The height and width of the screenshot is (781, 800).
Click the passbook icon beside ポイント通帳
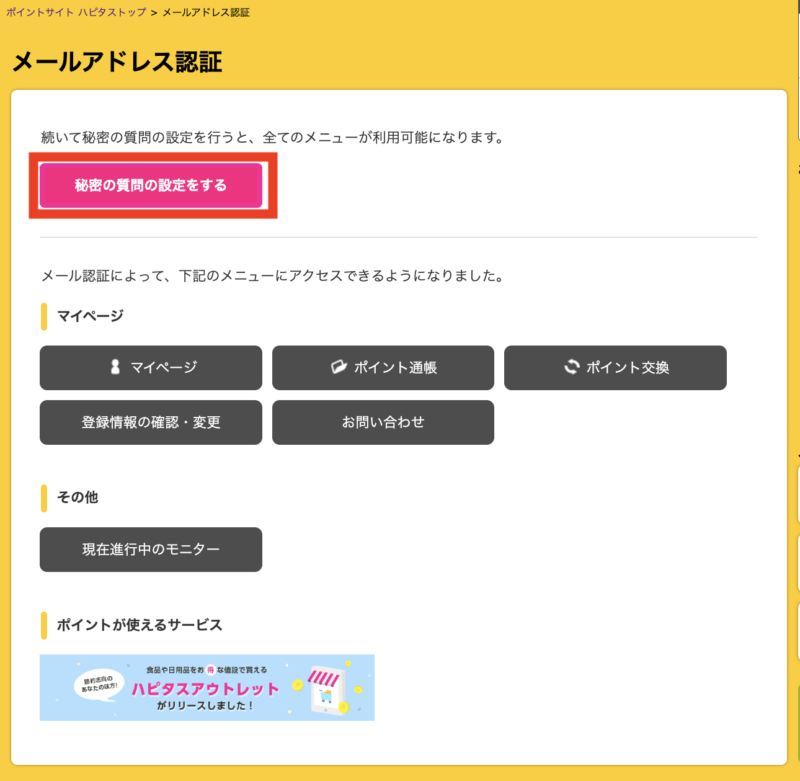[x=338, y=367]
